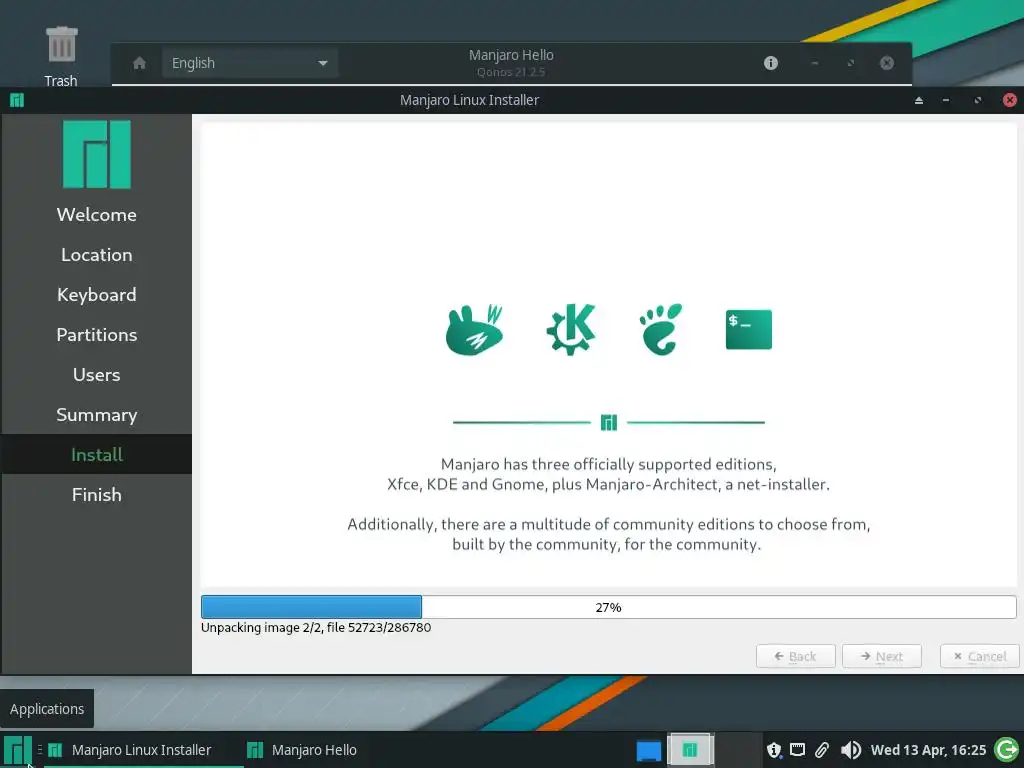Select the Install step in sidebar
The height and width of the screenshot is (768, 1024).
pyautogui.click(x=97, y=455)
